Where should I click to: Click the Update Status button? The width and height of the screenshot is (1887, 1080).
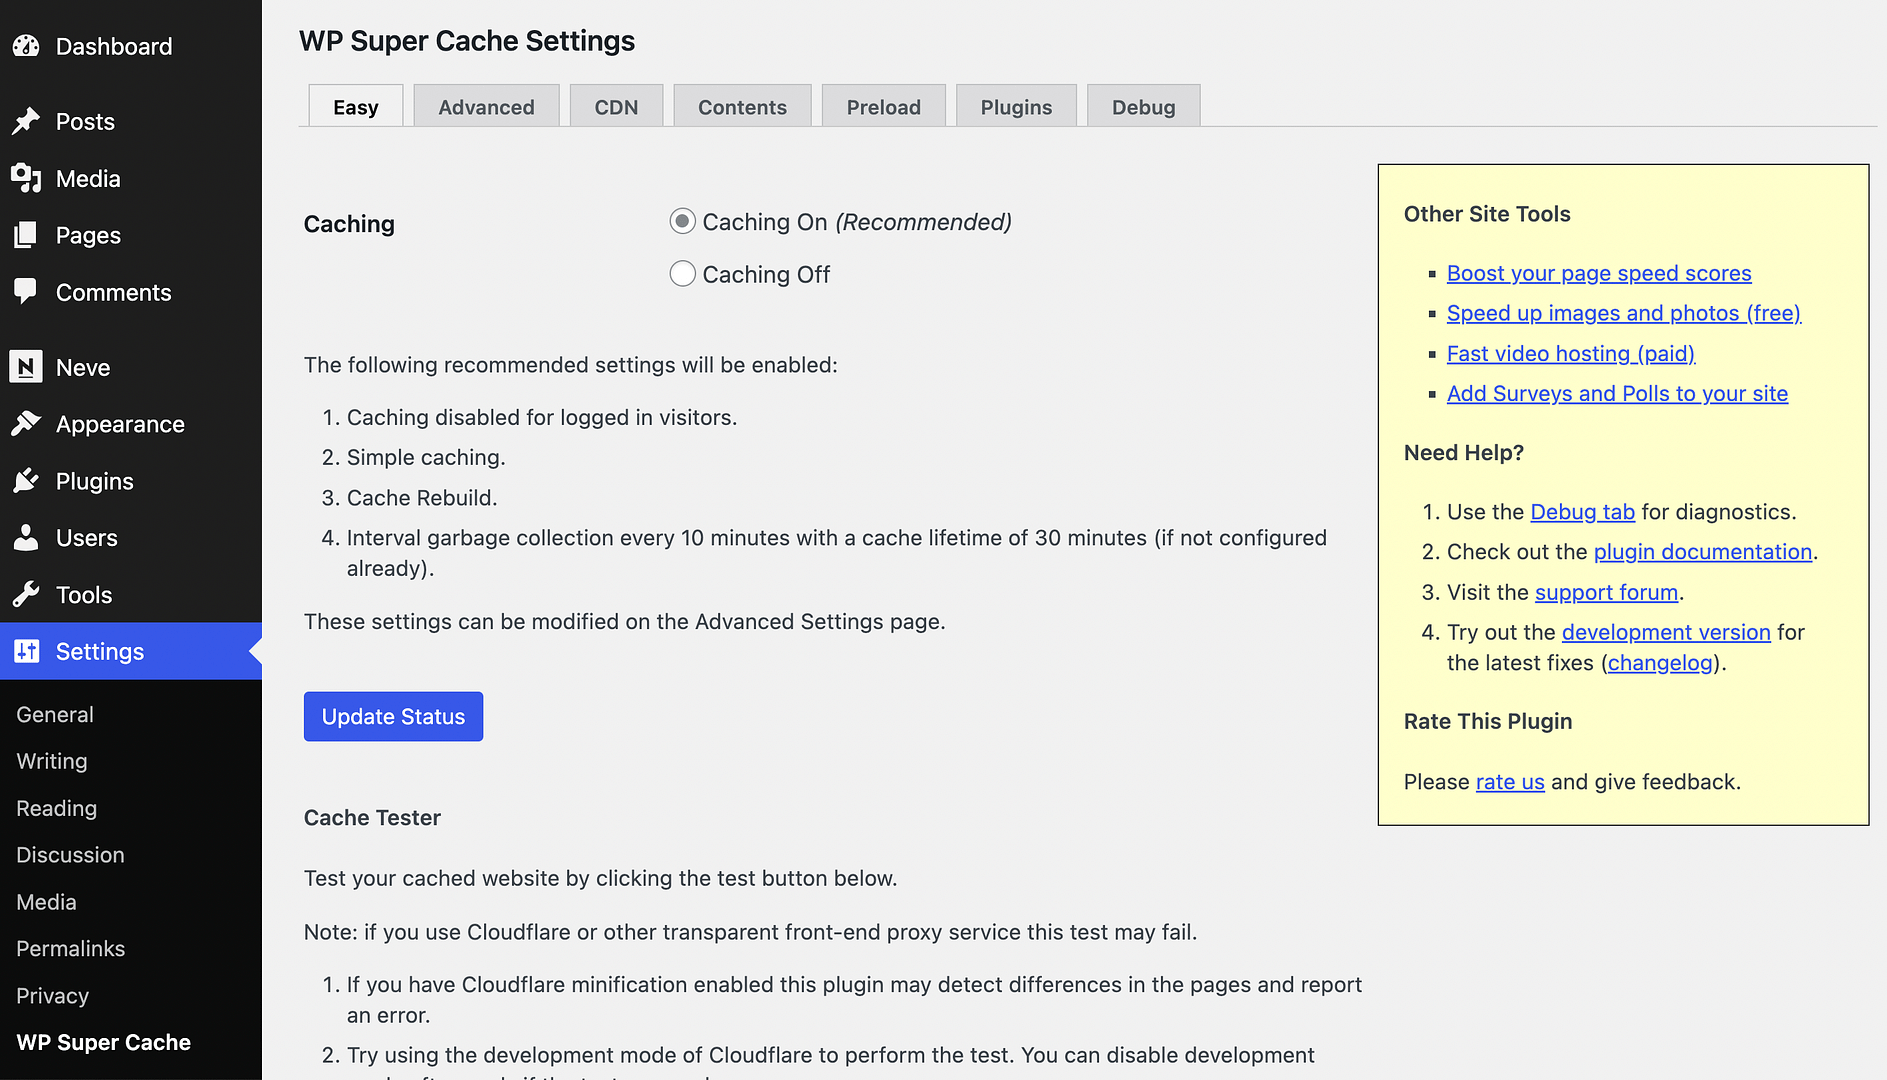click(x=393, y=716)
